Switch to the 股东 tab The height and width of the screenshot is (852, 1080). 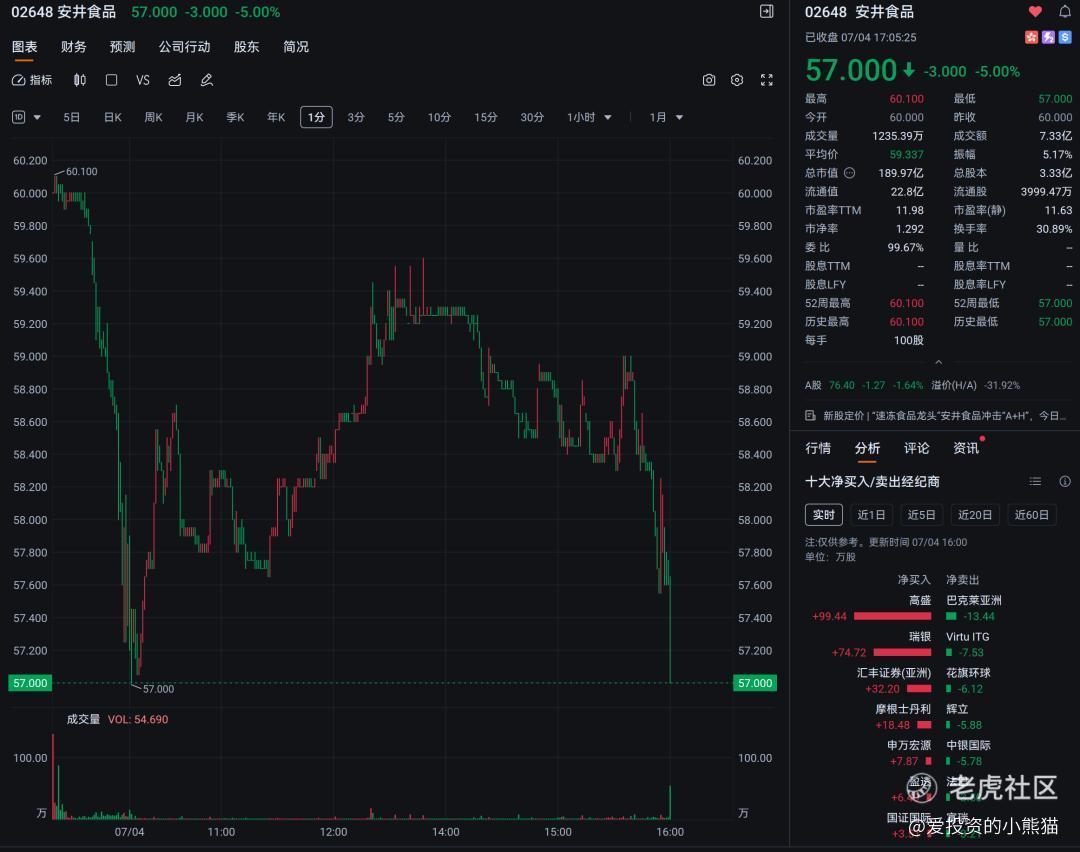click(x=247, y=47)
